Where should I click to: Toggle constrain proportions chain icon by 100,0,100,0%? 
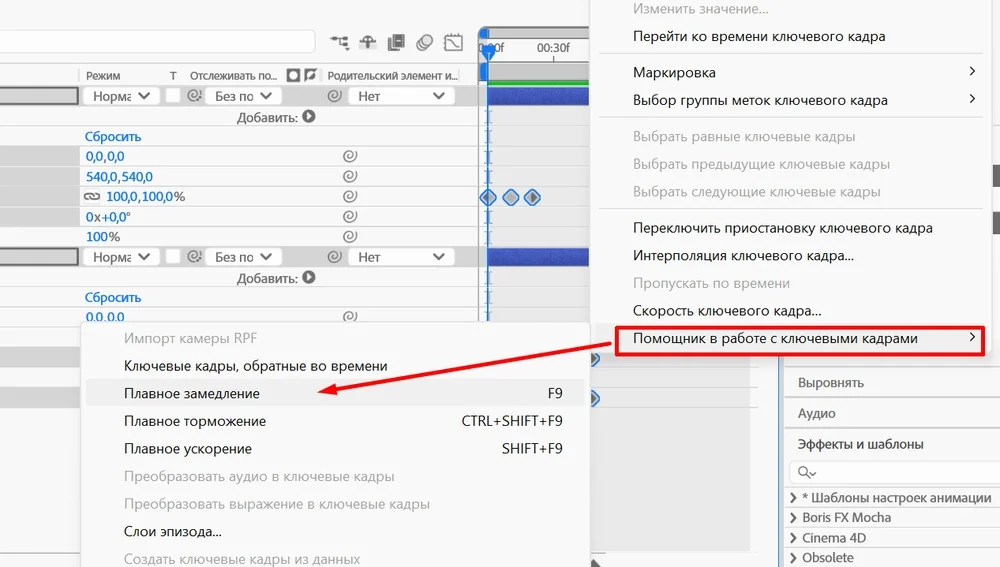[x=92, y=196]
